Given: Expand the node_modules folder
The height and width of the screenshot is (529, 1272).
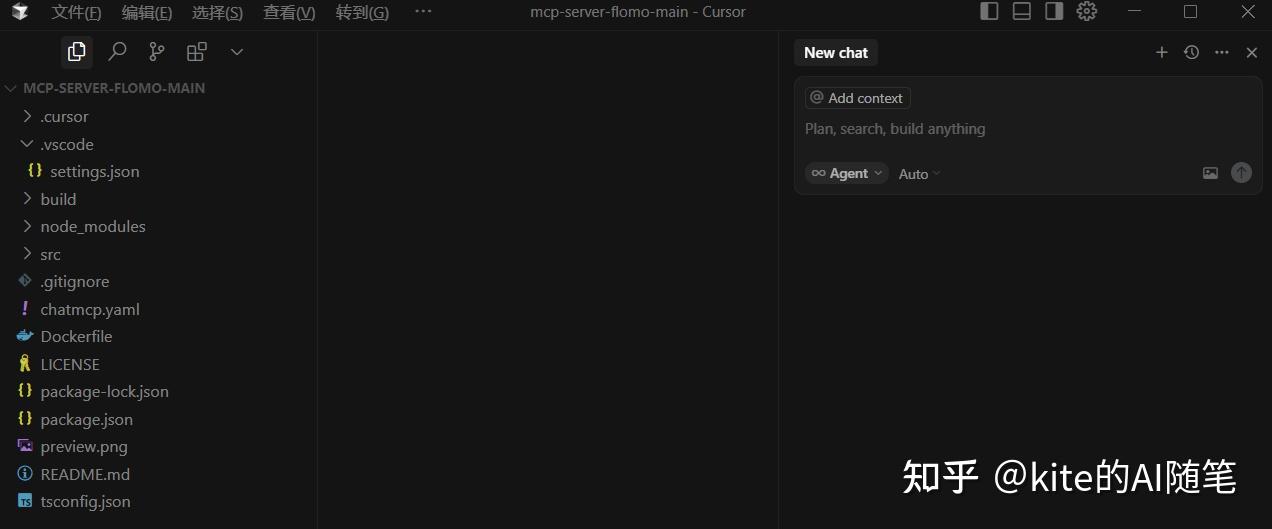Looking at the screenshot, I should pyautogui.click(x=92, y=227).
